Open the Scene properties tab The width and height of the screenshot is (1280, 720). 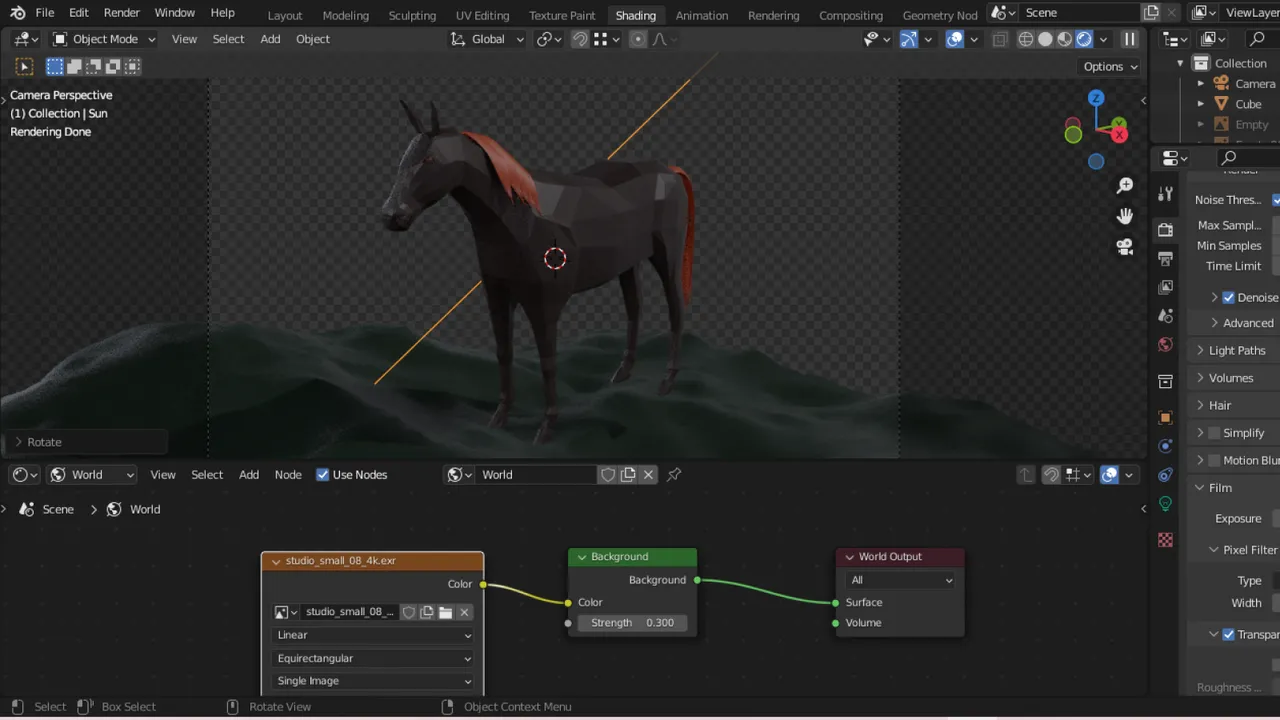click(1165, 316)
